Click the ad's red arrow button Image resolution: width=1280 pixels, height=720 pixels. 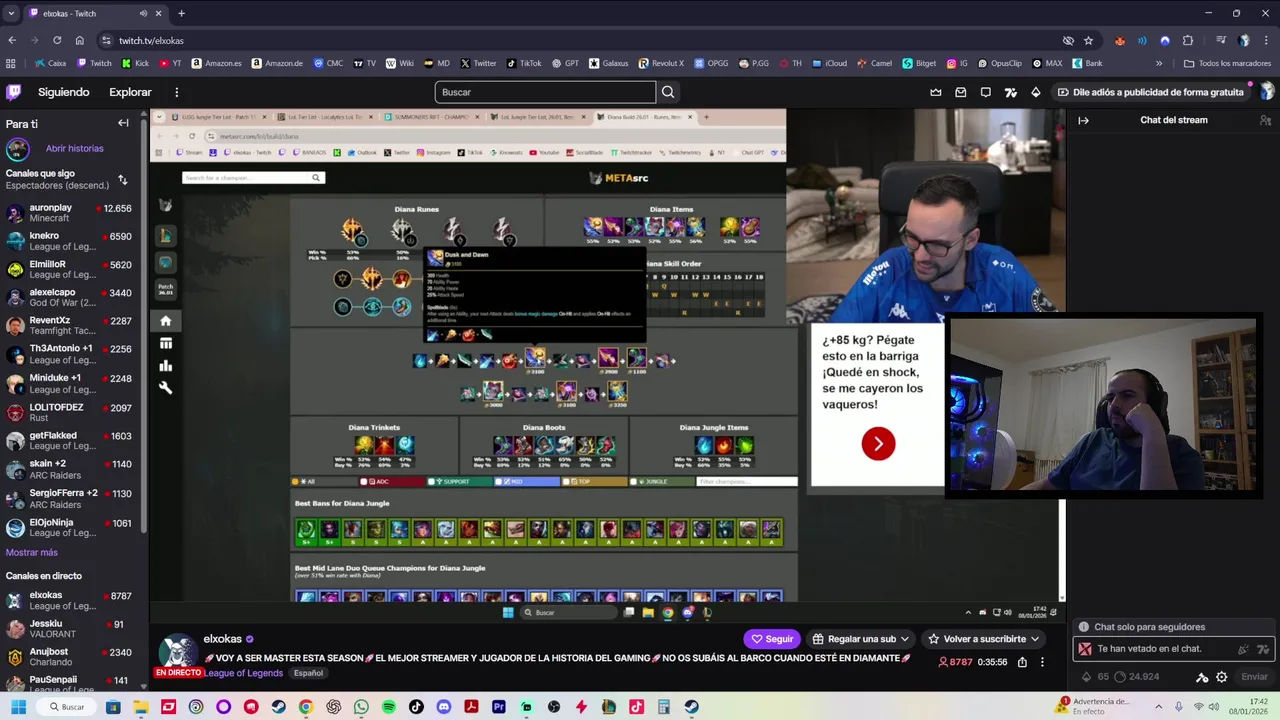(x=878, y=444)
